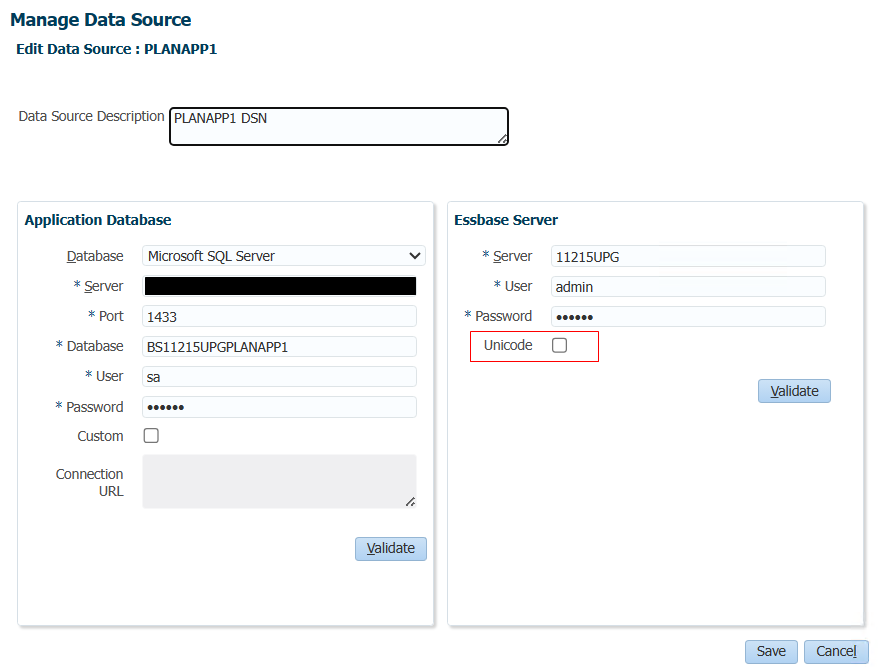Click the dropdown arrow beside Microsoft SQL Server

pos(414,256)
